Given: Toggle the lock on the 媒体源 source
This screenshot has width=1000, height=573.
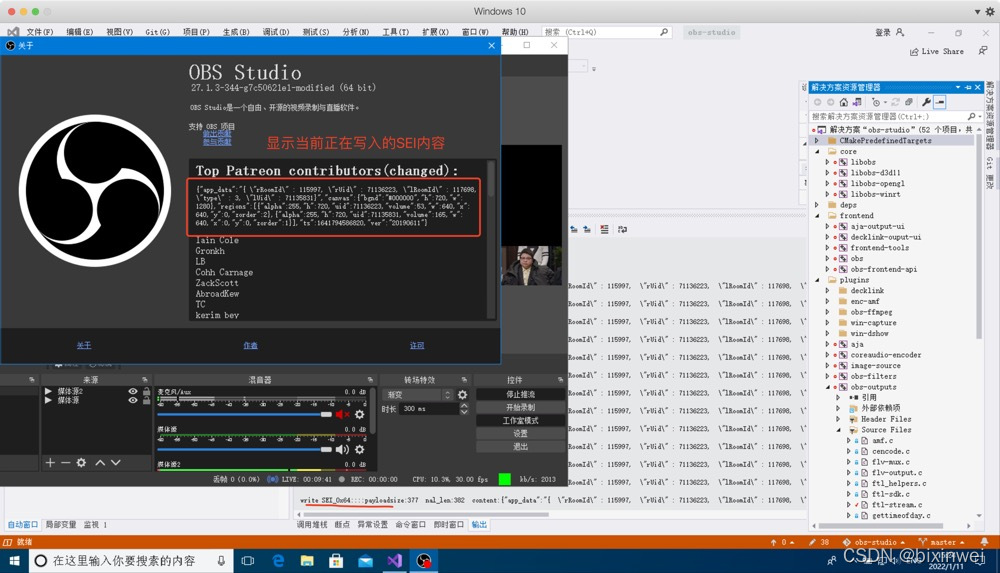Looking at the screenshot, I should coord(147,401).
